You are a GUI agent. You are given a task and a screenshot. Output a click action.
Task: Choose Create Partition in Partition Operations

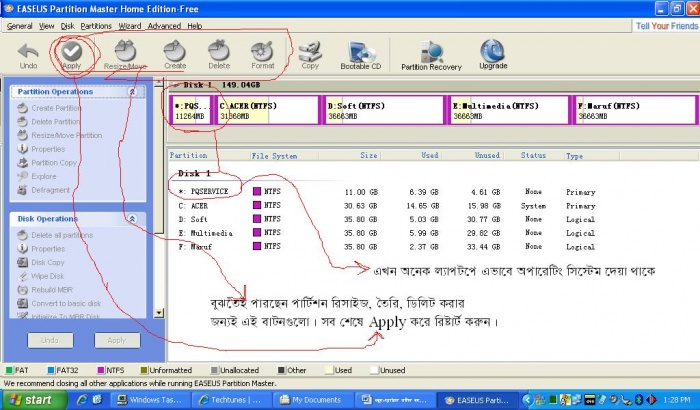pos(50,108)
